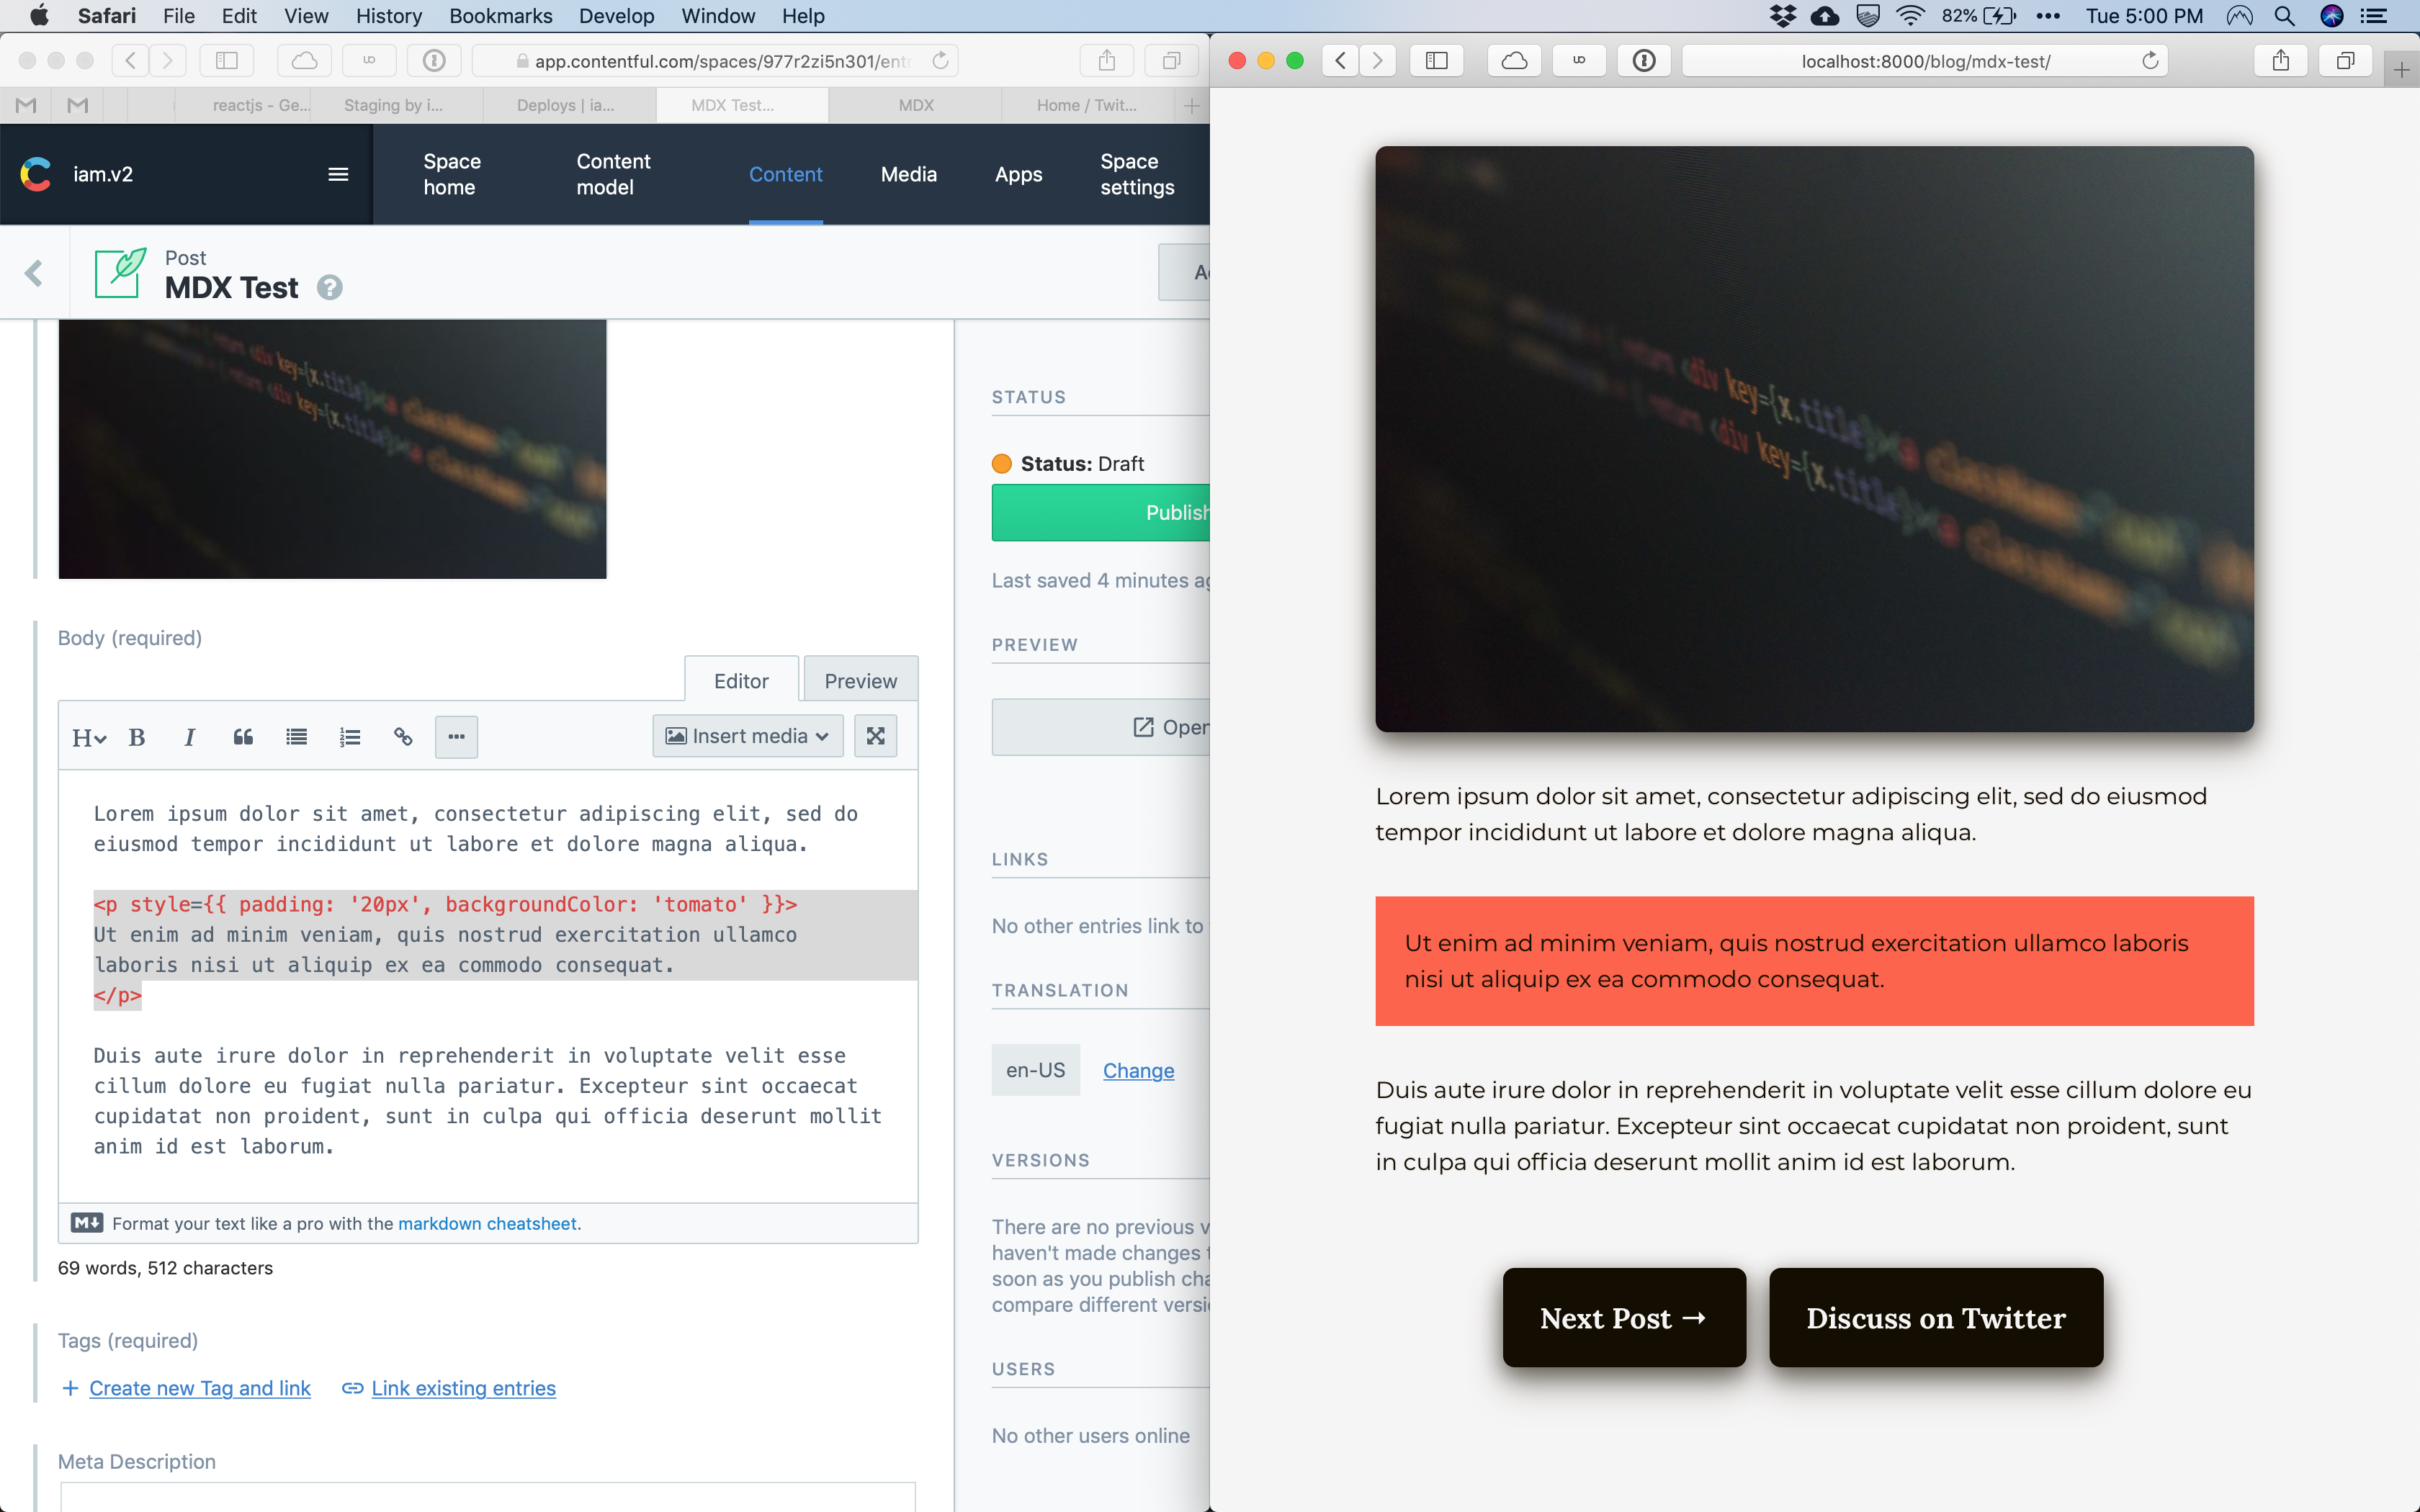
Task: Click the Discuss on Twitter button
Action: (x=1935, y=1318)
